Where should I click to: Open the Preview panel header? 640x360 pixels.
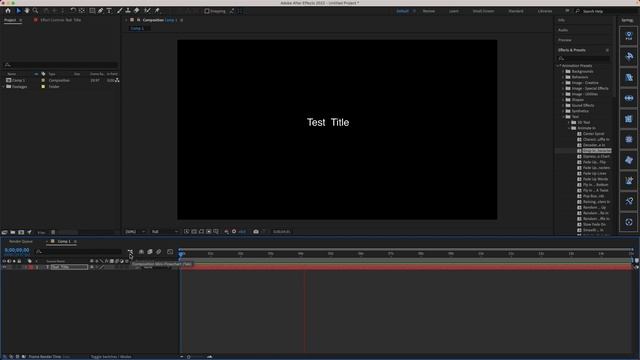[564, 40]
